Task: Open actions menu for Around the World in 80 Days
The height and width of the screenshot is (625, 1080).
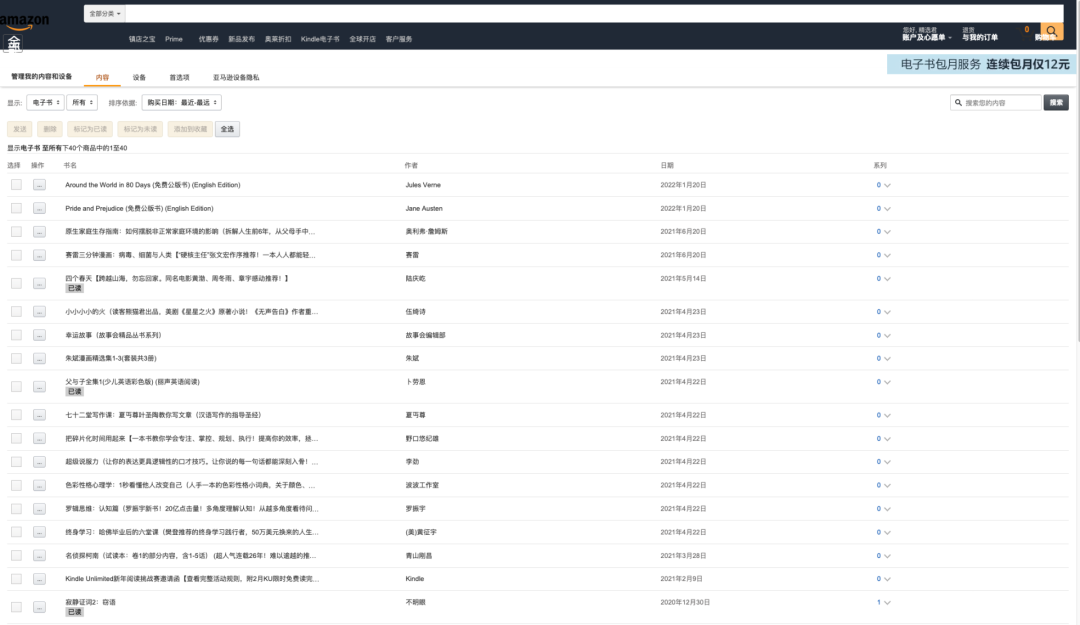Action: (39, 185)
